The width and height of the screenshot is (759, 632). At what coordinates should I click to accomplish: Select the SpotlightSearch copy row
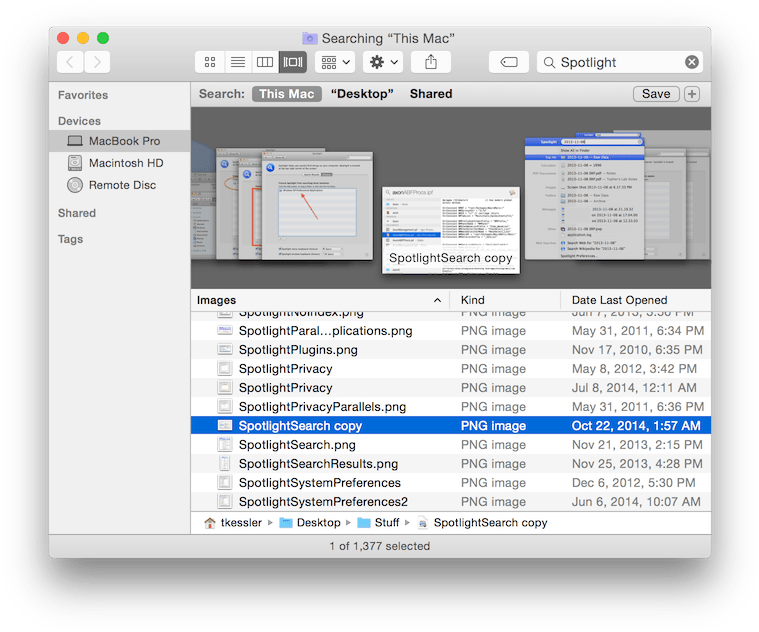click(451, 425)
